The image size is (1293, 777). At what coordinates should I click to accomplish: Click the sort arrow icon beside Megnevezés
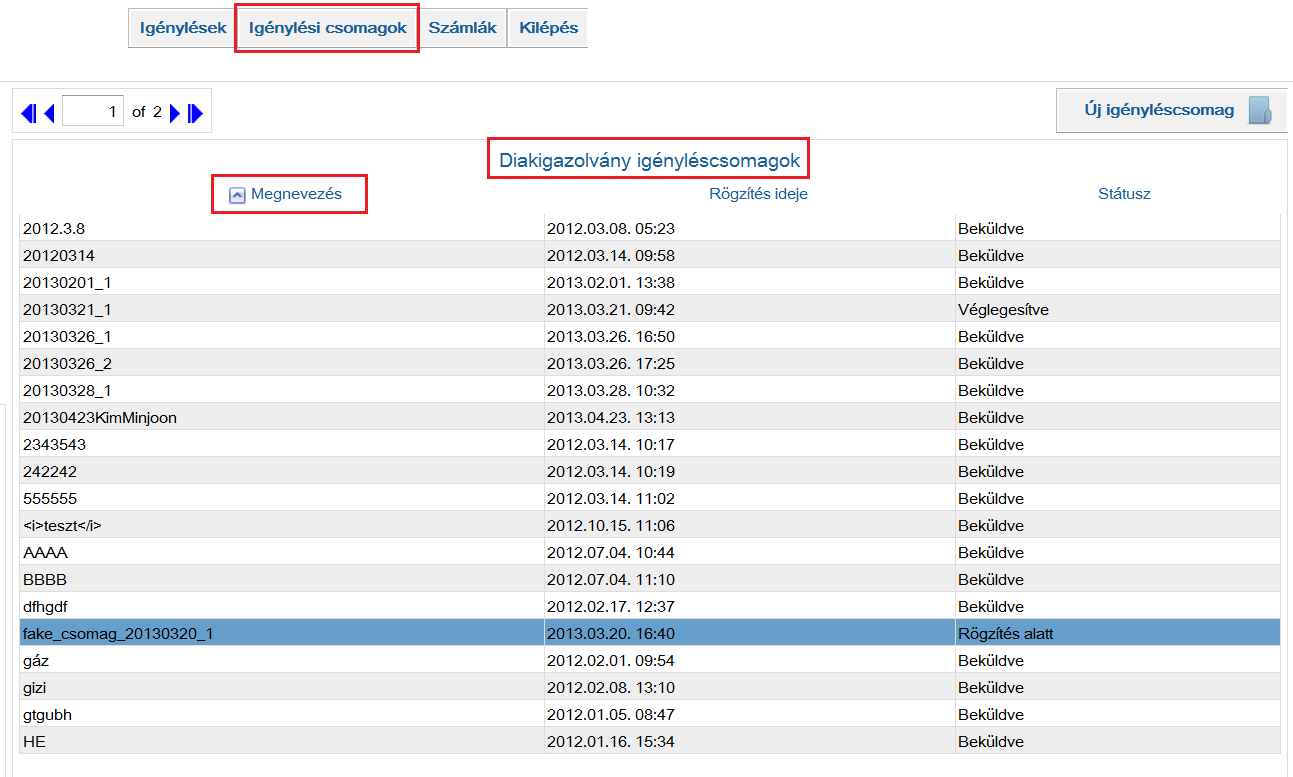coord(237,195)
